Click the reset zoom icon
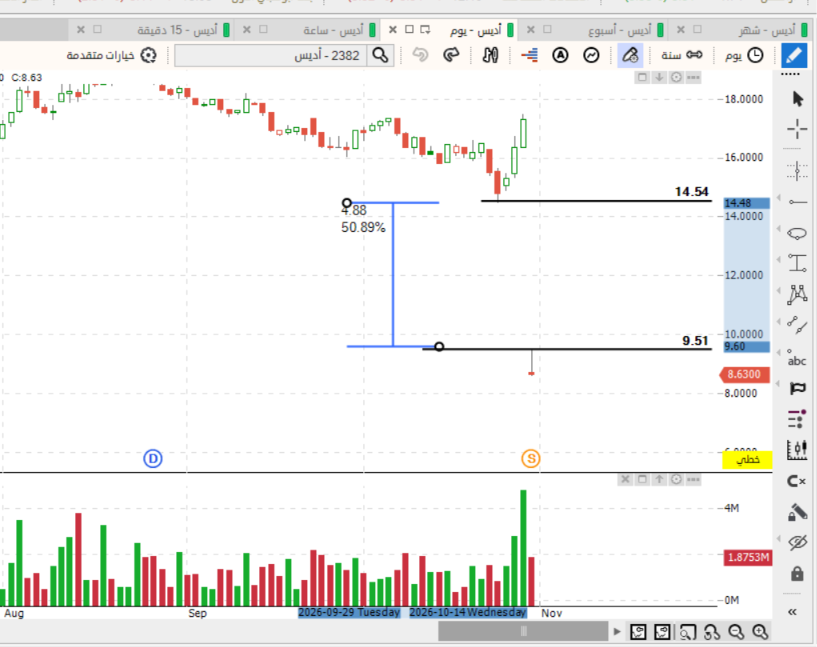This screenshot has height=647, width=817. coord(712,632)
